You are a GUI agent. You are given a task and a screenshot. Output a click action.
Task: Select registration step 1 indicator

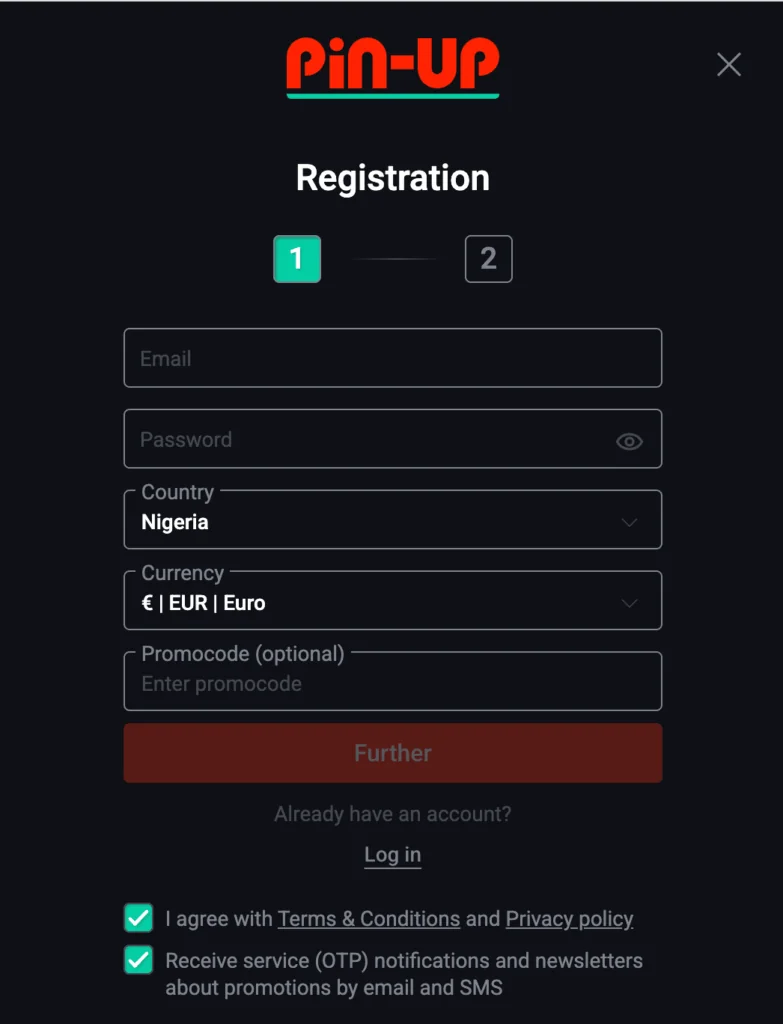(297, 259)
